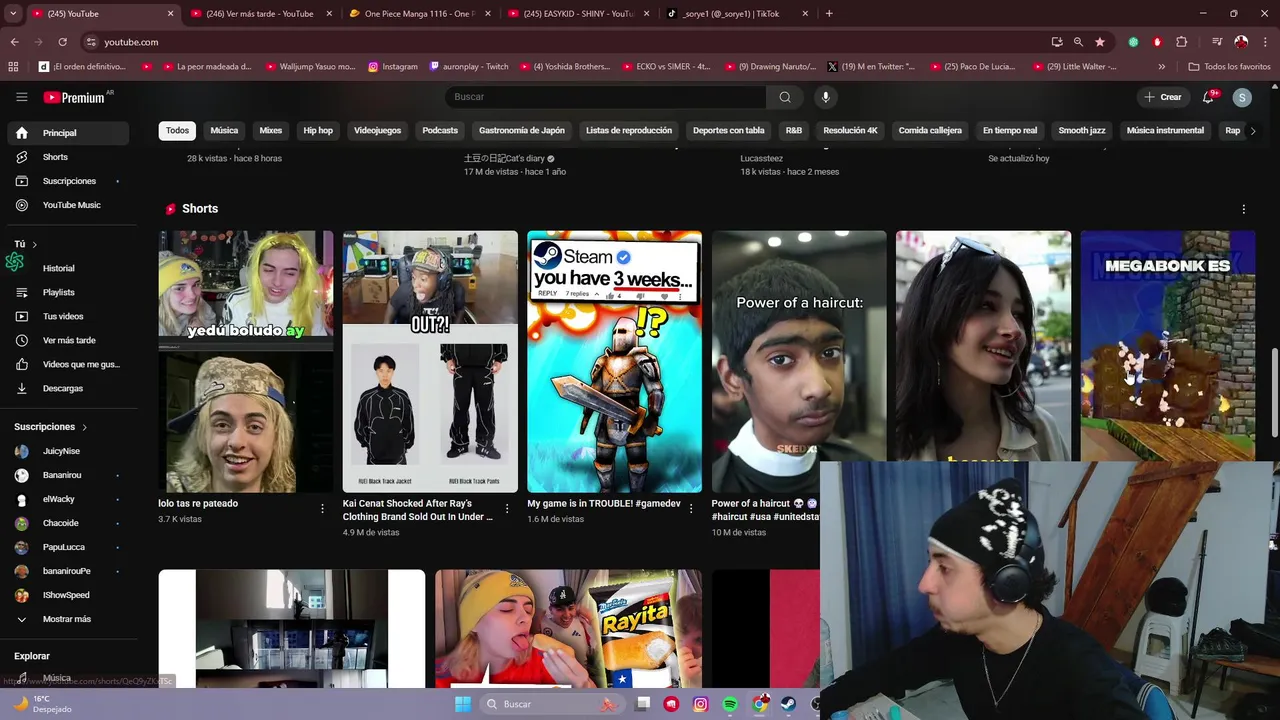Open the Instagram taskbar icon
Screen dimensions: 1280x720
701,704
